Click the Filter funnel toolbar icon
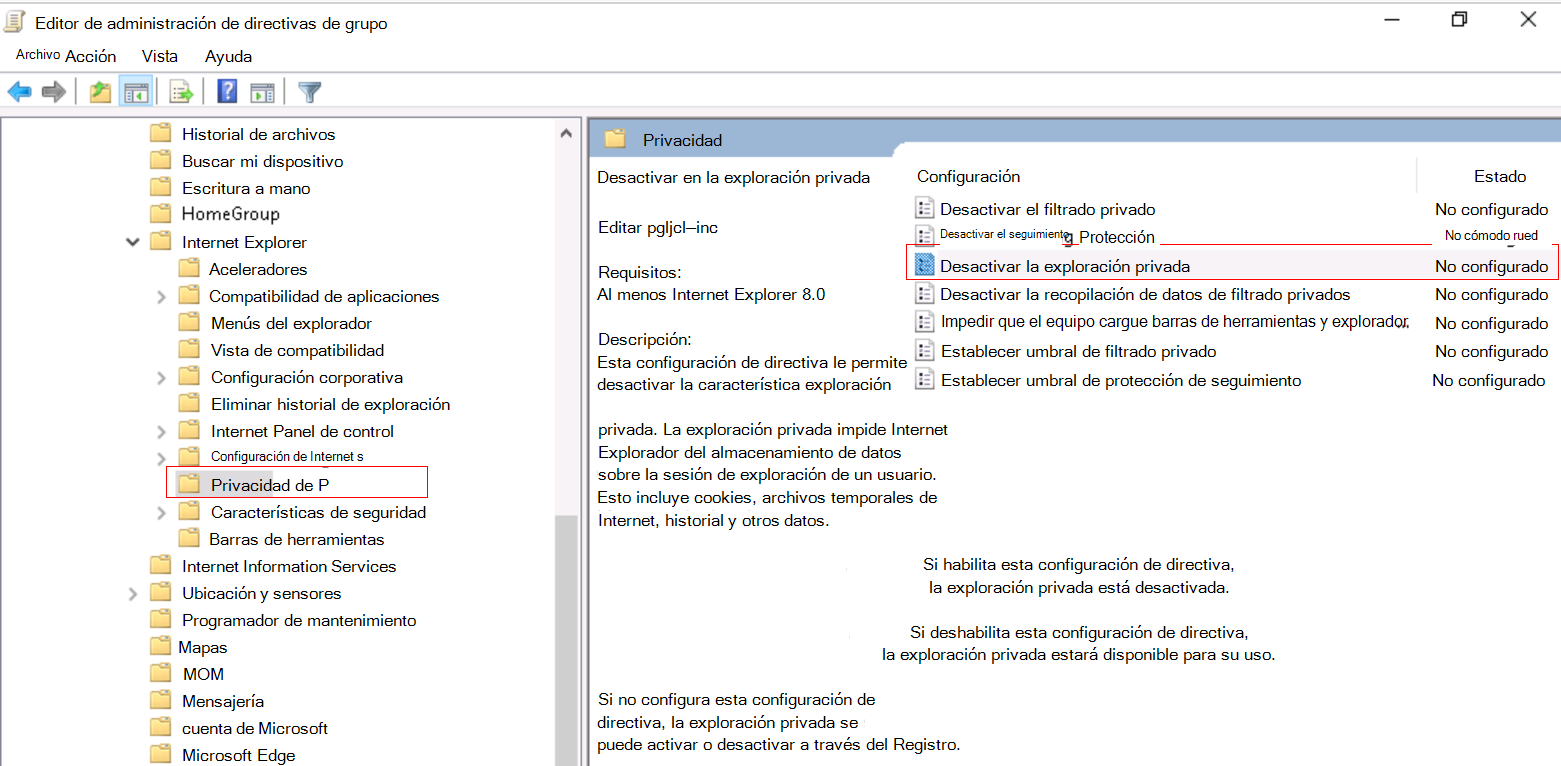Screen dimensions: 1561x766 tap(310, 93)
